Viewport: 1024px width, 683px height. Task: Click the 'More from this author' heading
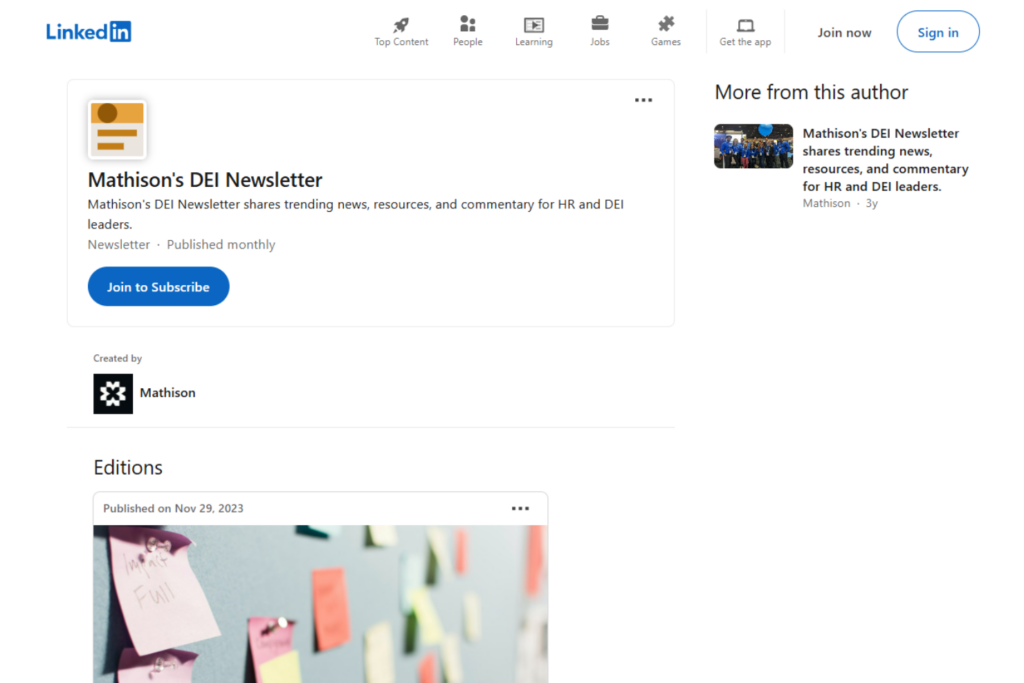(811, 92)
